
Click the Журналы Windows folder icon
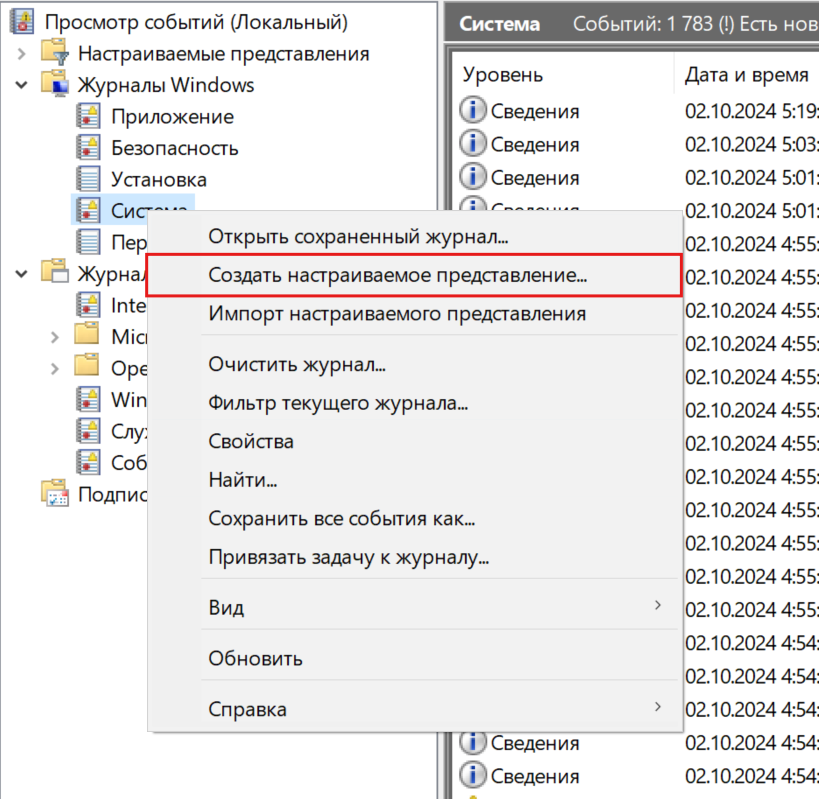coord(54,85)
